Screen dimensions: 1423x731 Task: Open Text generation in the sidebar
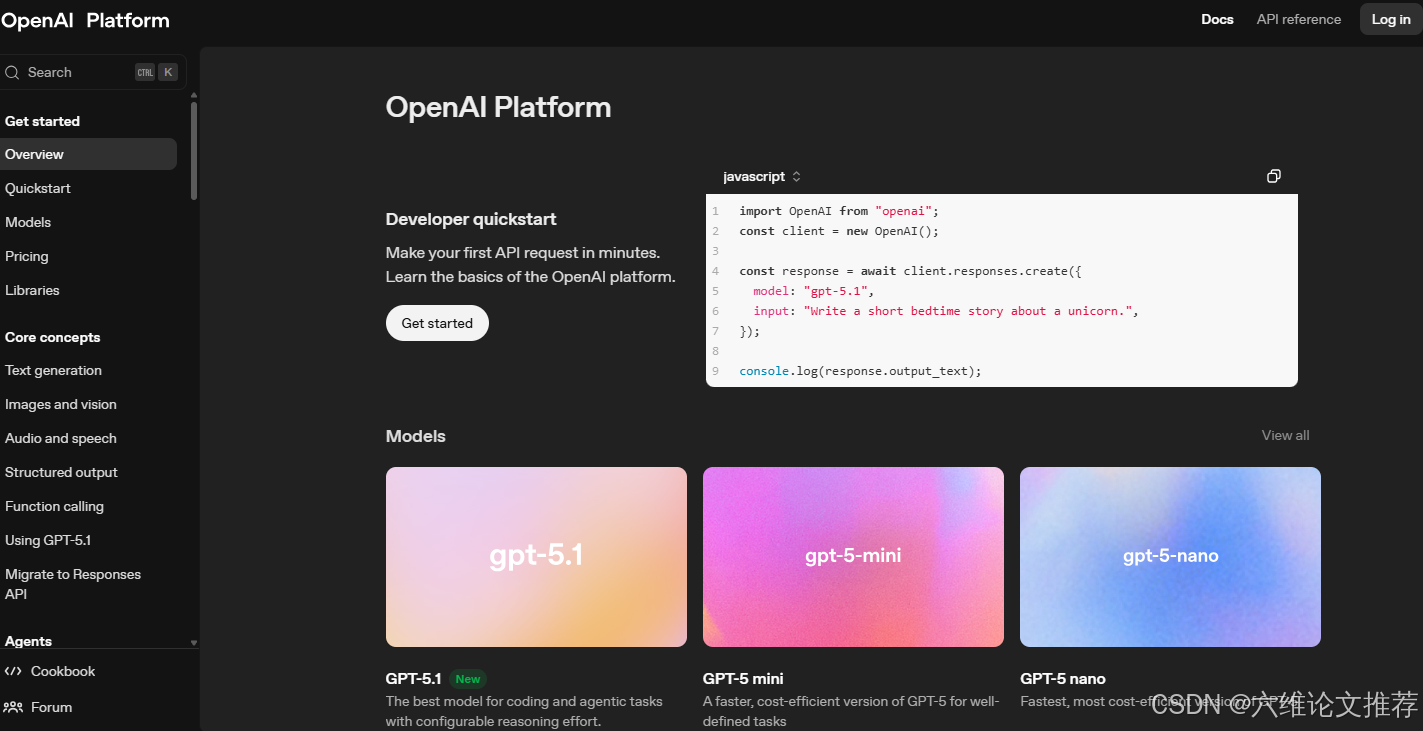coord(53,370)
